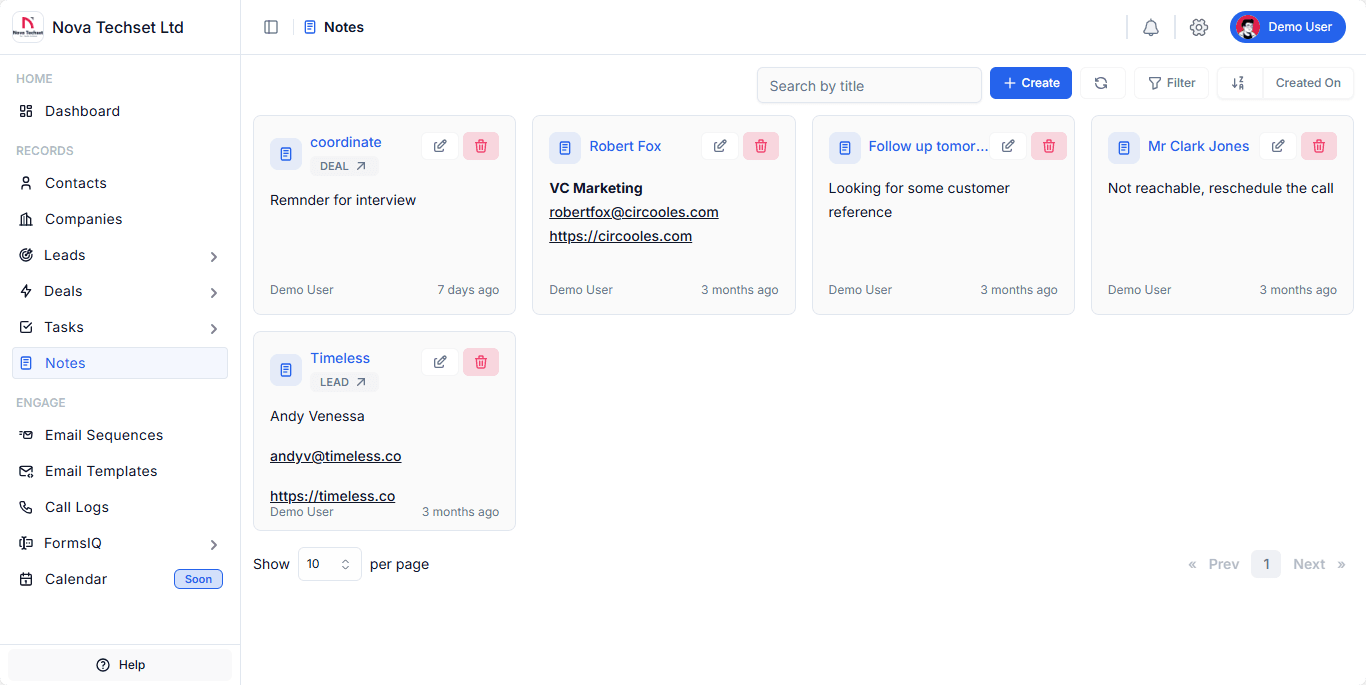Viewport: 1366px width, 685px height.
Task: Open the per page count dropdown
Action: click(329, 564)
